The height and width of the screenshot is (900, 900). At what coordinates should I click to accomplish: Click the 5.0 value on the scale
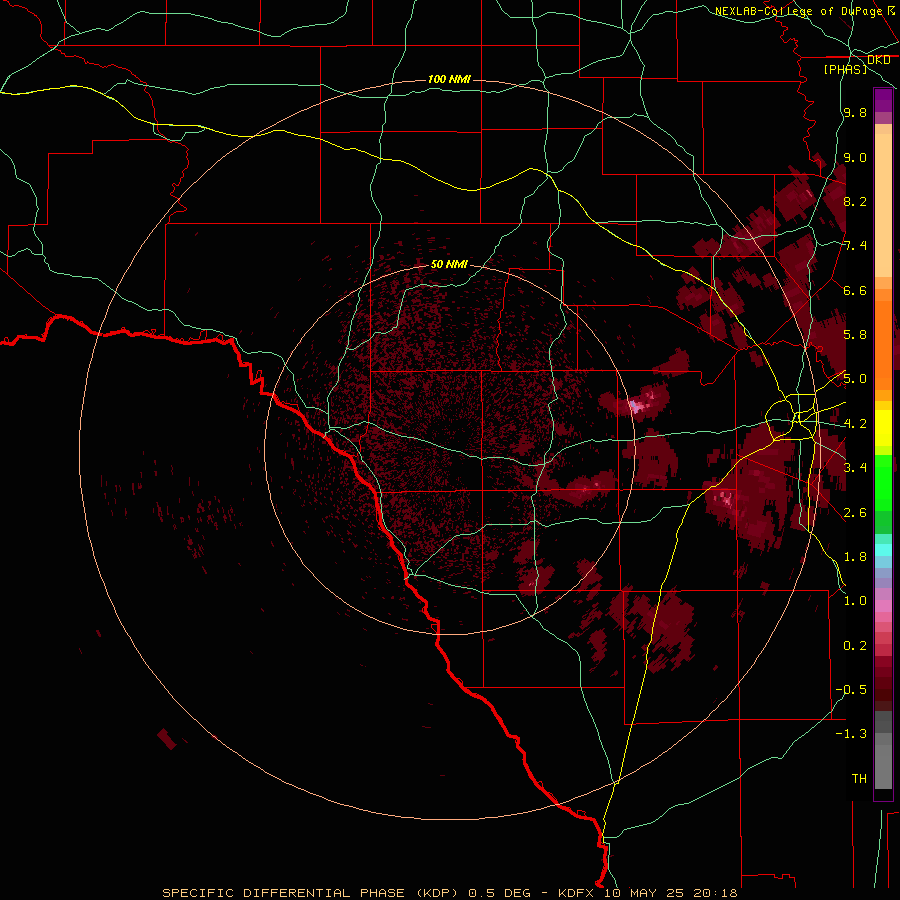point(855,379)
